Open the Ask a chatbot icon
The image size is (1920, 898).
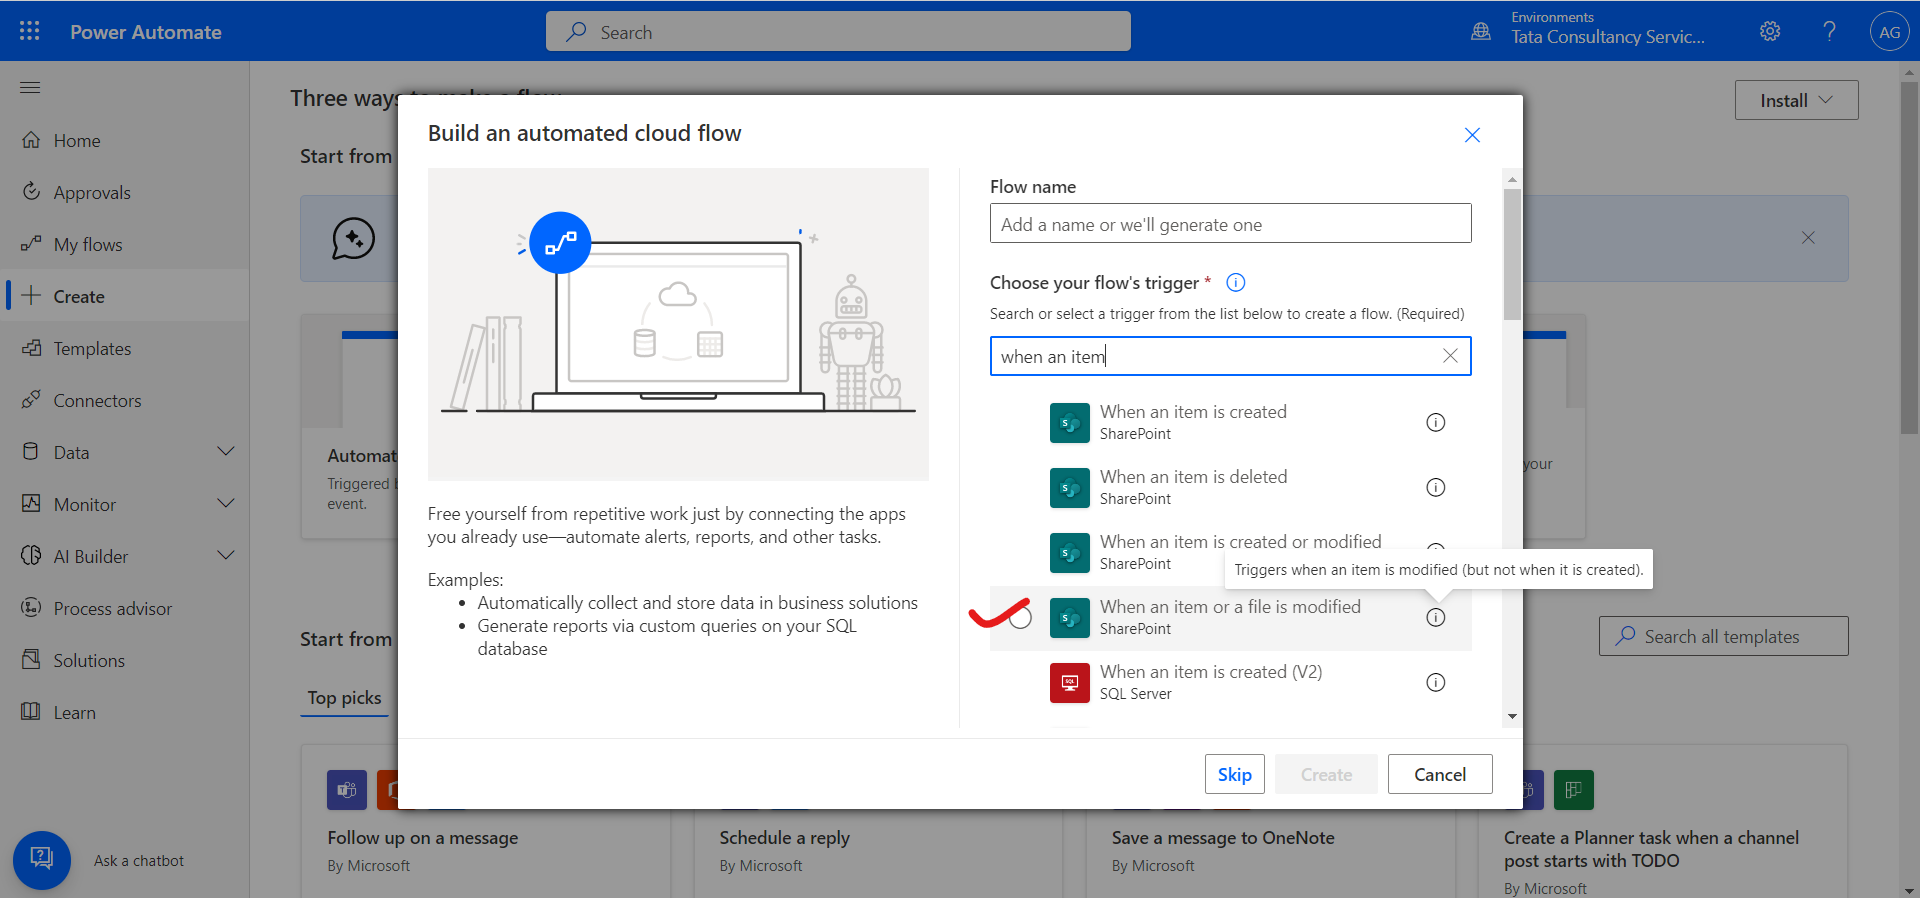[42, 859]
